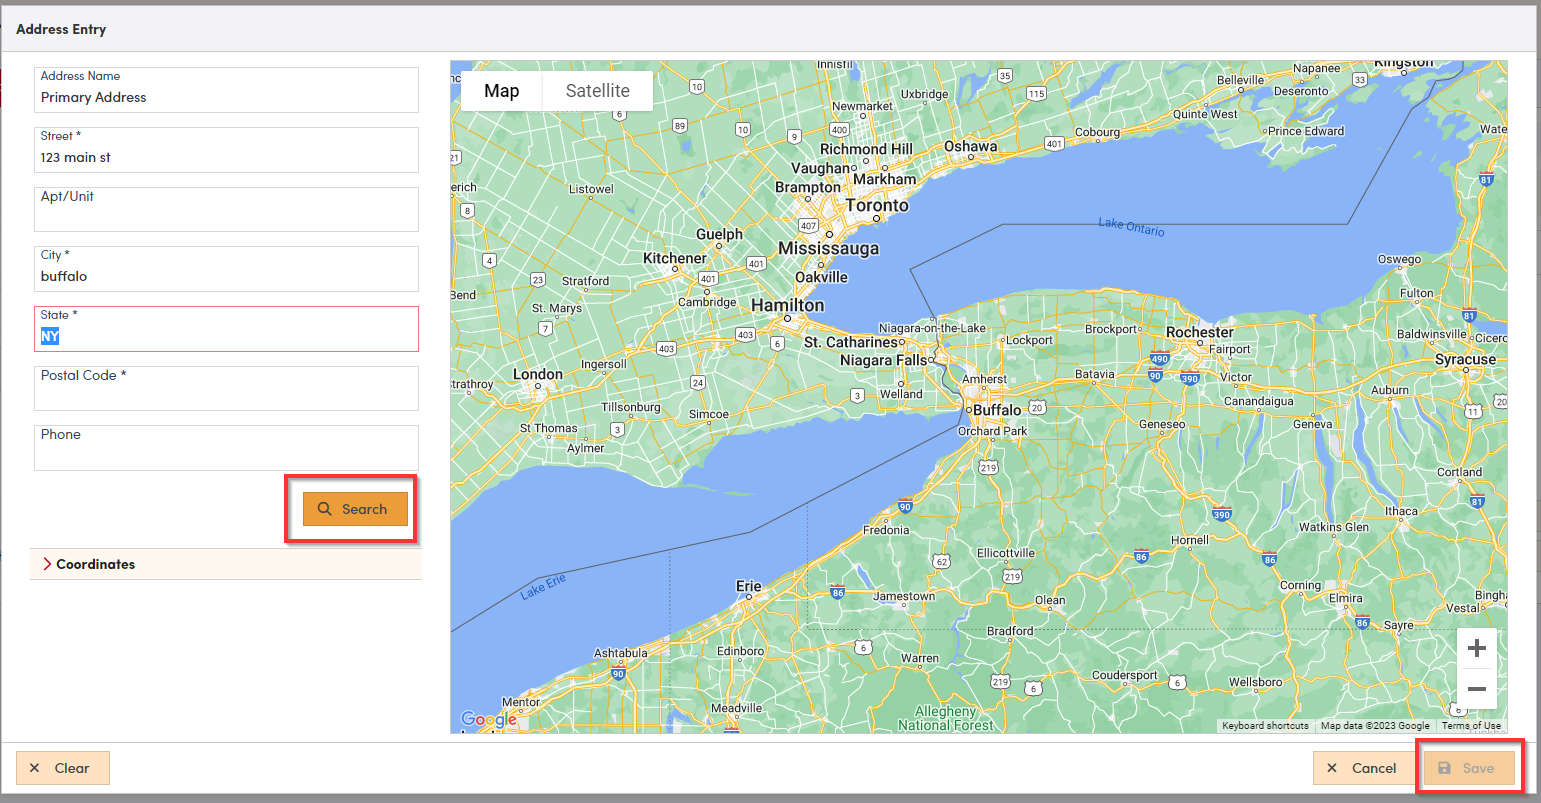
Task: Click the Google logo on the map
Action: (488, 719)
